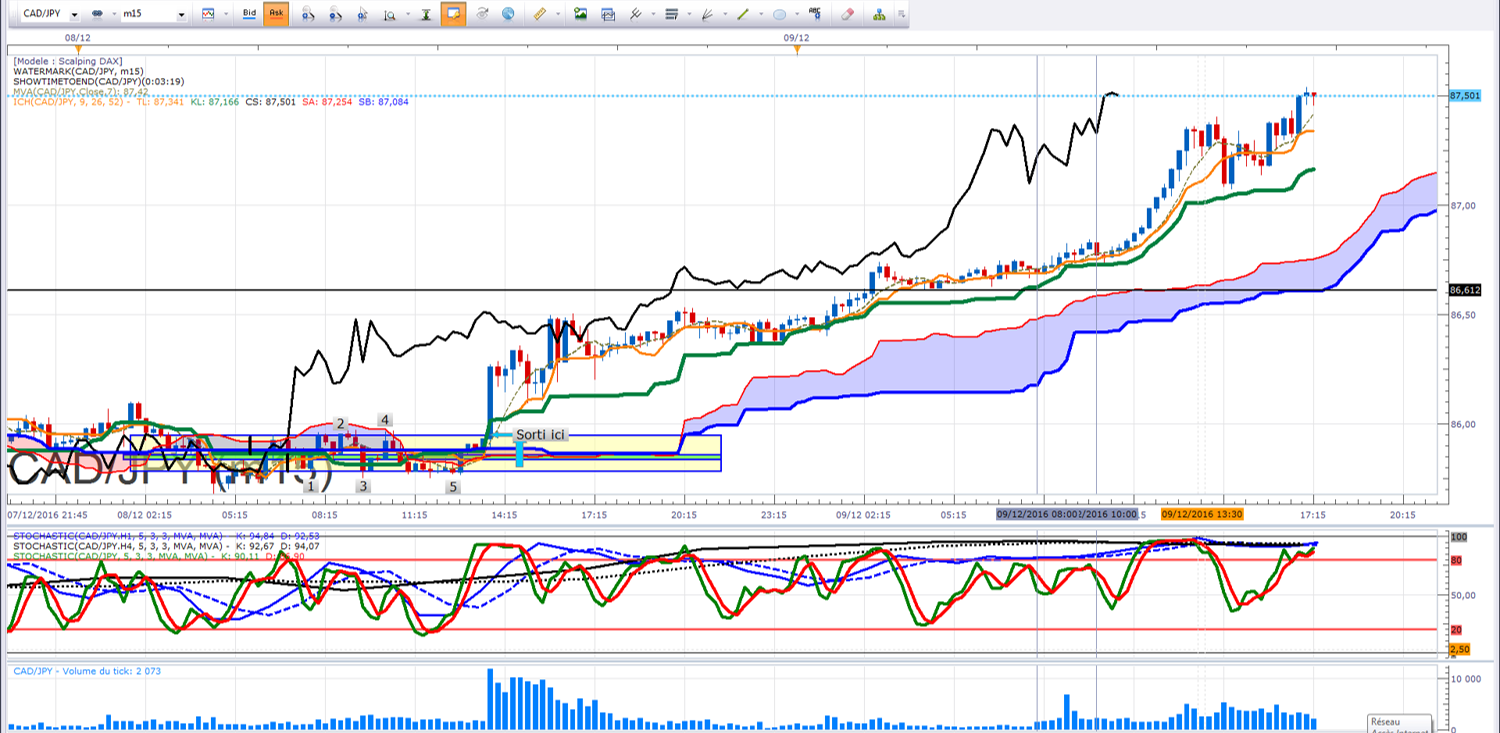This screenshot has height=733, width=1500.
Task: Select the ruler measurement tool
Action: 540,14
